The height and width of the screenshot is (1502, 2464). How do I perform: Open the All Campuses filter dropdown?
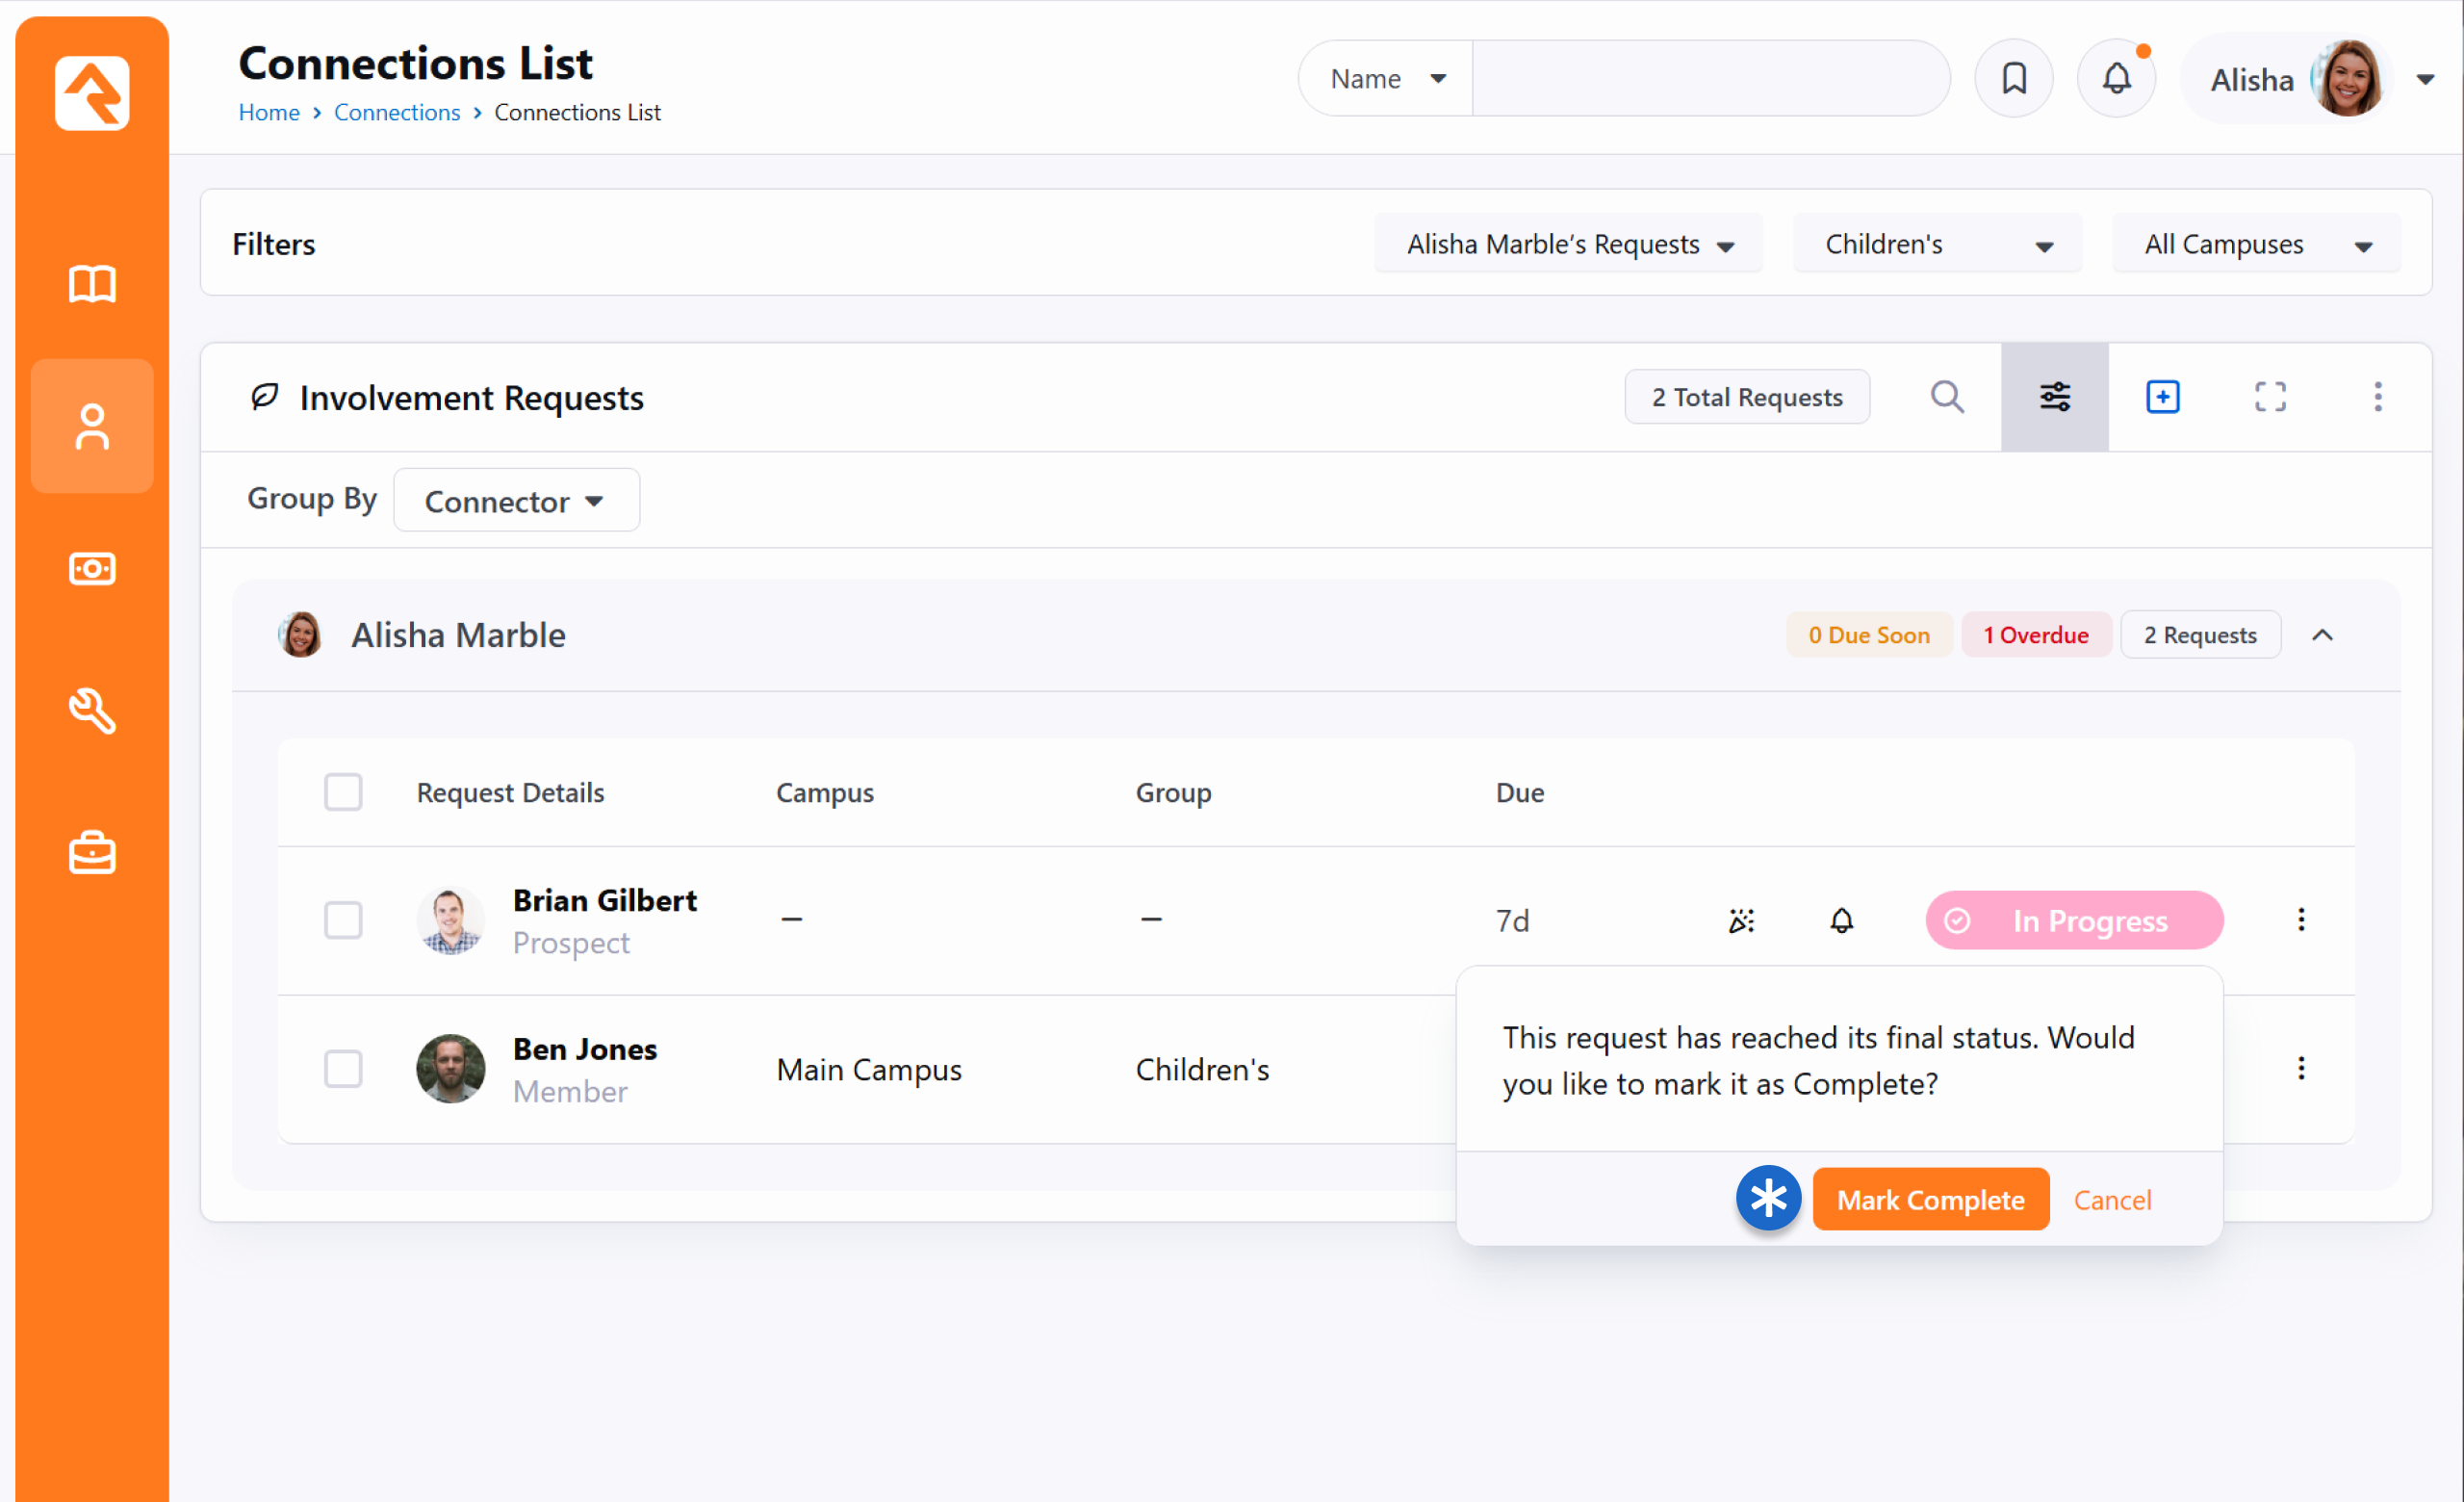pos(2255,244)
